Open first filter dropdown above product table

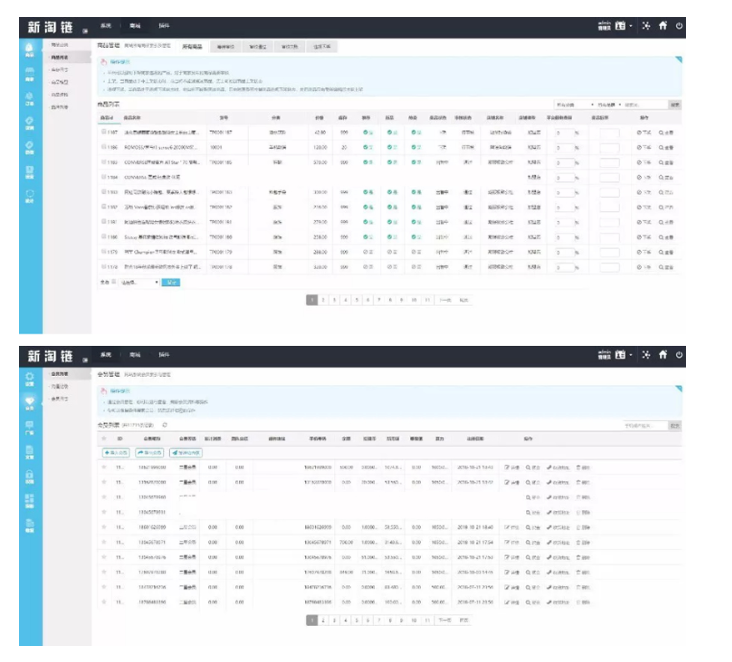tap(571, 104)
